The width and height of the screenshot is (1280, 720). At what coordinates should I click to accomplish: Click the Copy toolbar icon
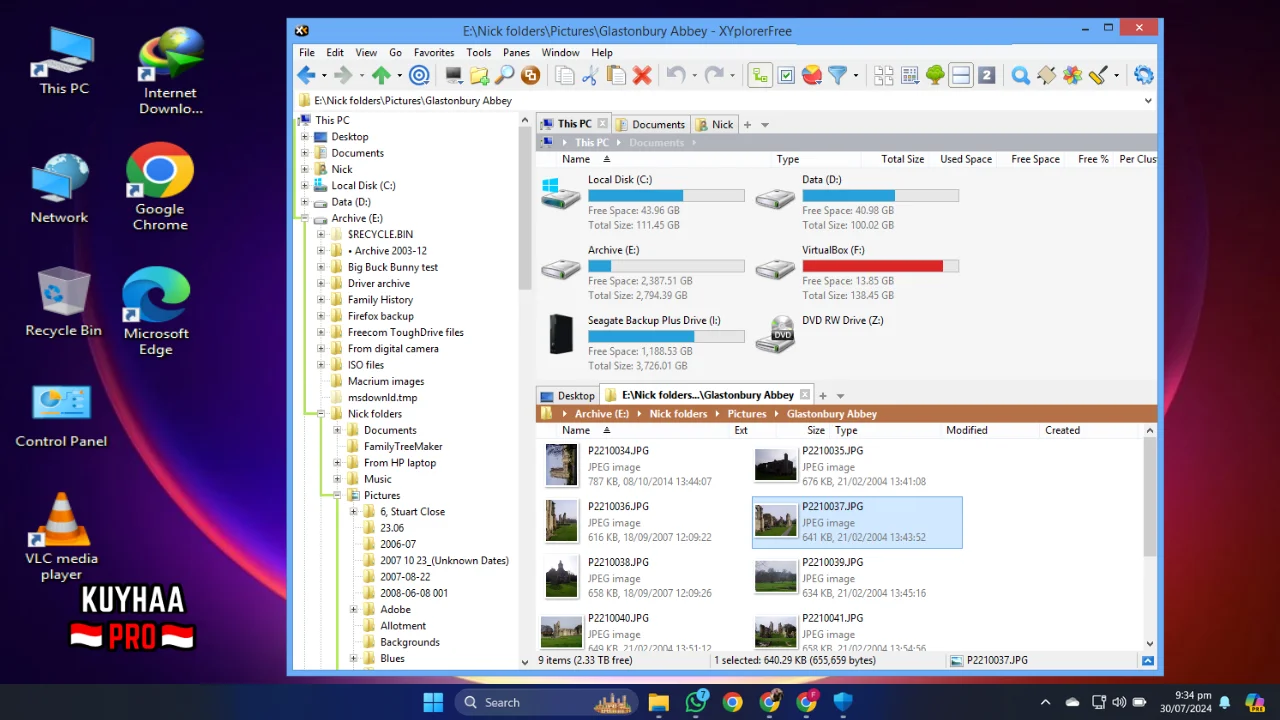click(x=565, y=75)
